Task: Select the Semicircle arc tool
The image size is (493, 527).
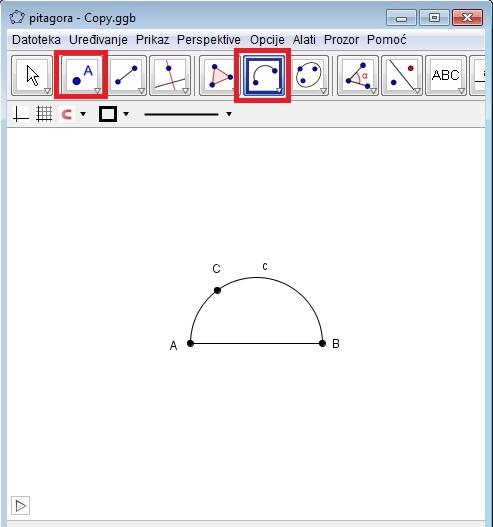Action: pyautogui.click(x=264, y=76)
